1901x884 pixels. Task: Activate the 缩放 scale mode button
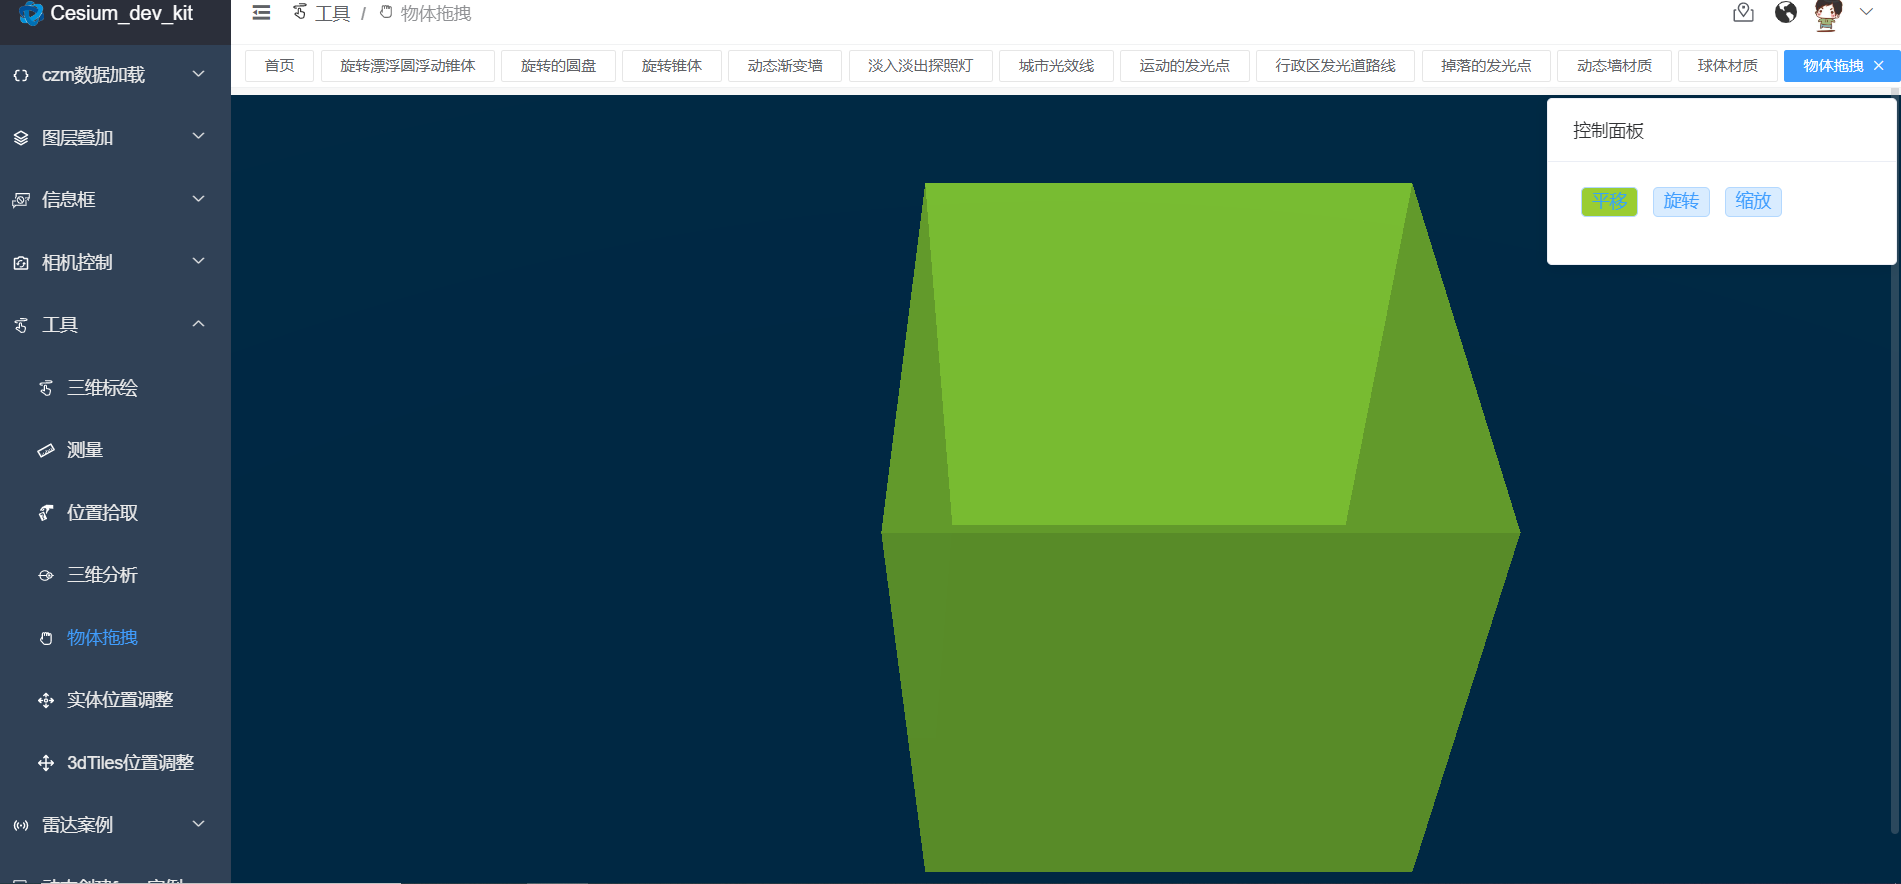click(x=1754, y=202)
